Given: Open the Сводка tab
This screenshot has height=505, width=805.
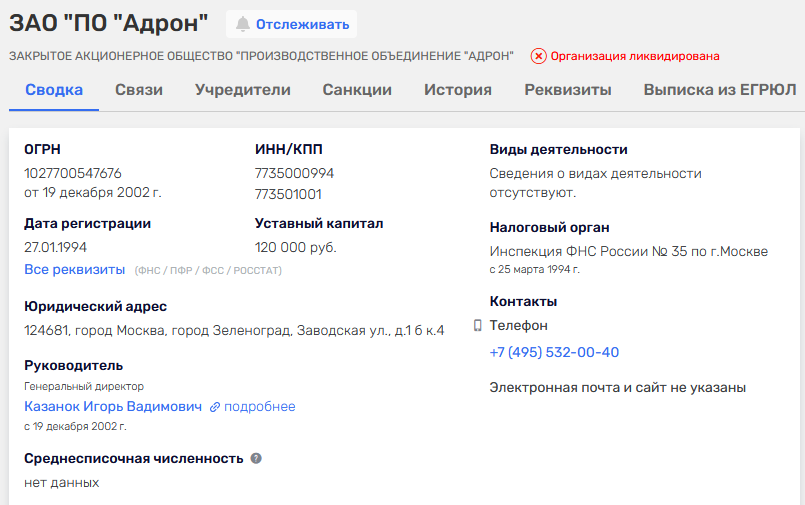Looking at the screenshot, I should (x=54, y=90).
